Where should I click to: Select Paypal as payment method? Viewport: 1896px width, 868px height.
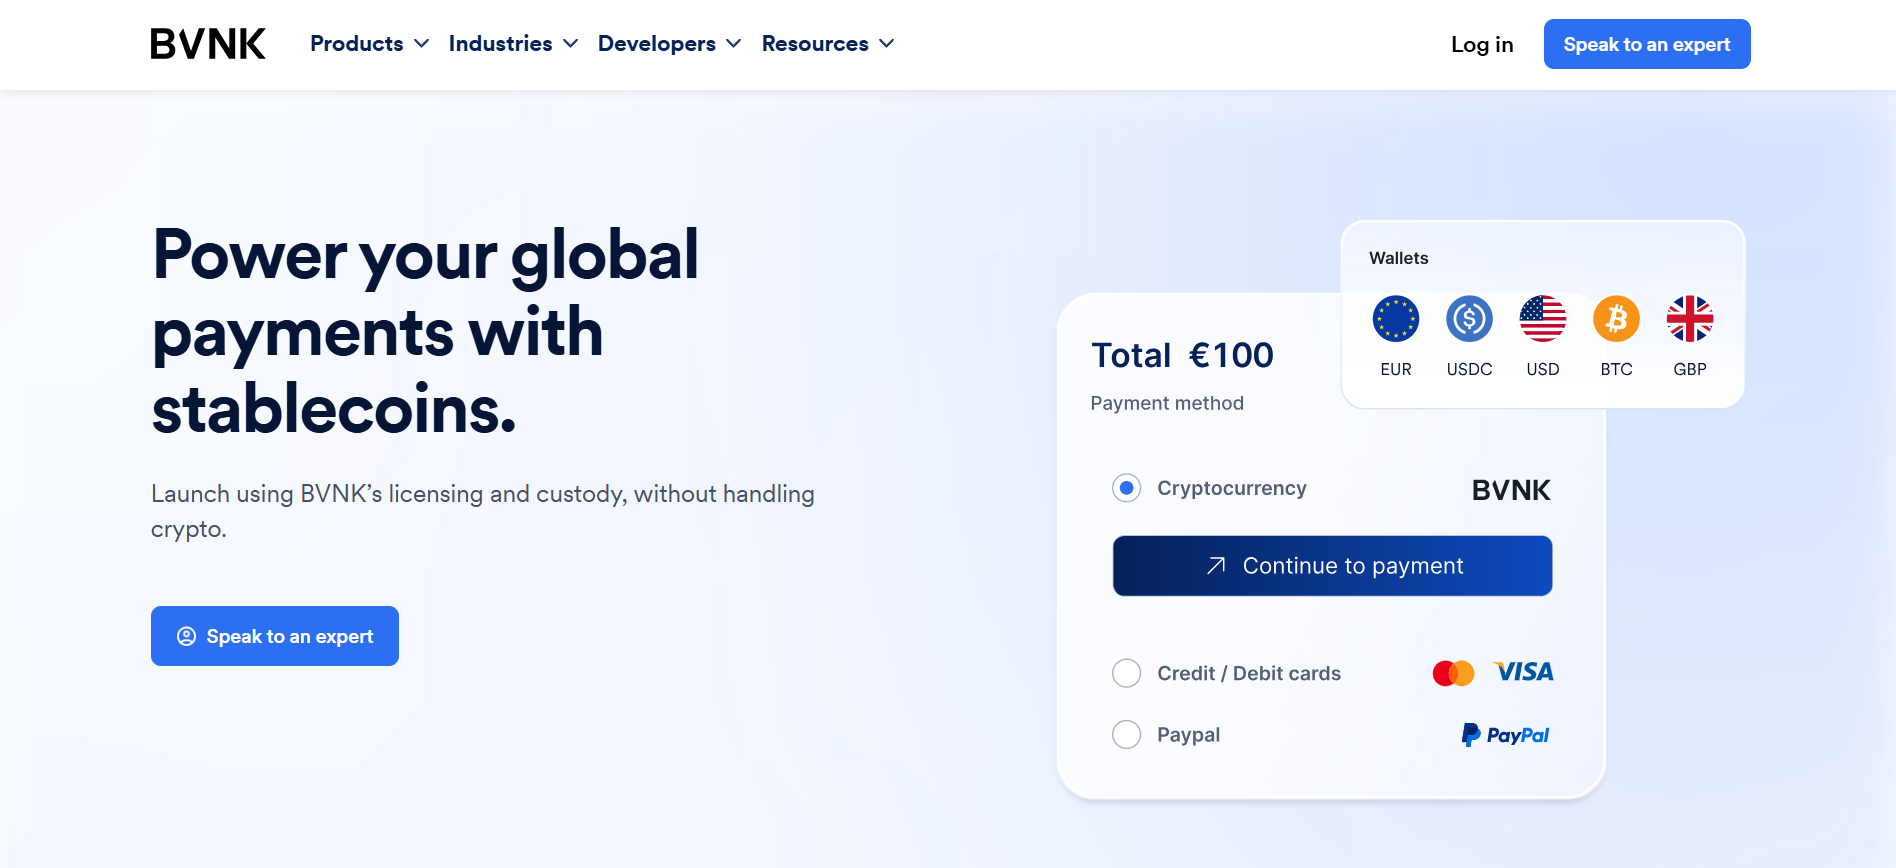(x=1126, y=734)
